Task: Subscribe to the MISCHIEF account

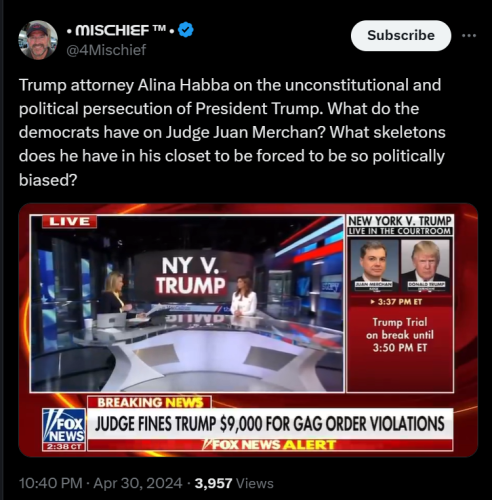Action: [401, 35]
